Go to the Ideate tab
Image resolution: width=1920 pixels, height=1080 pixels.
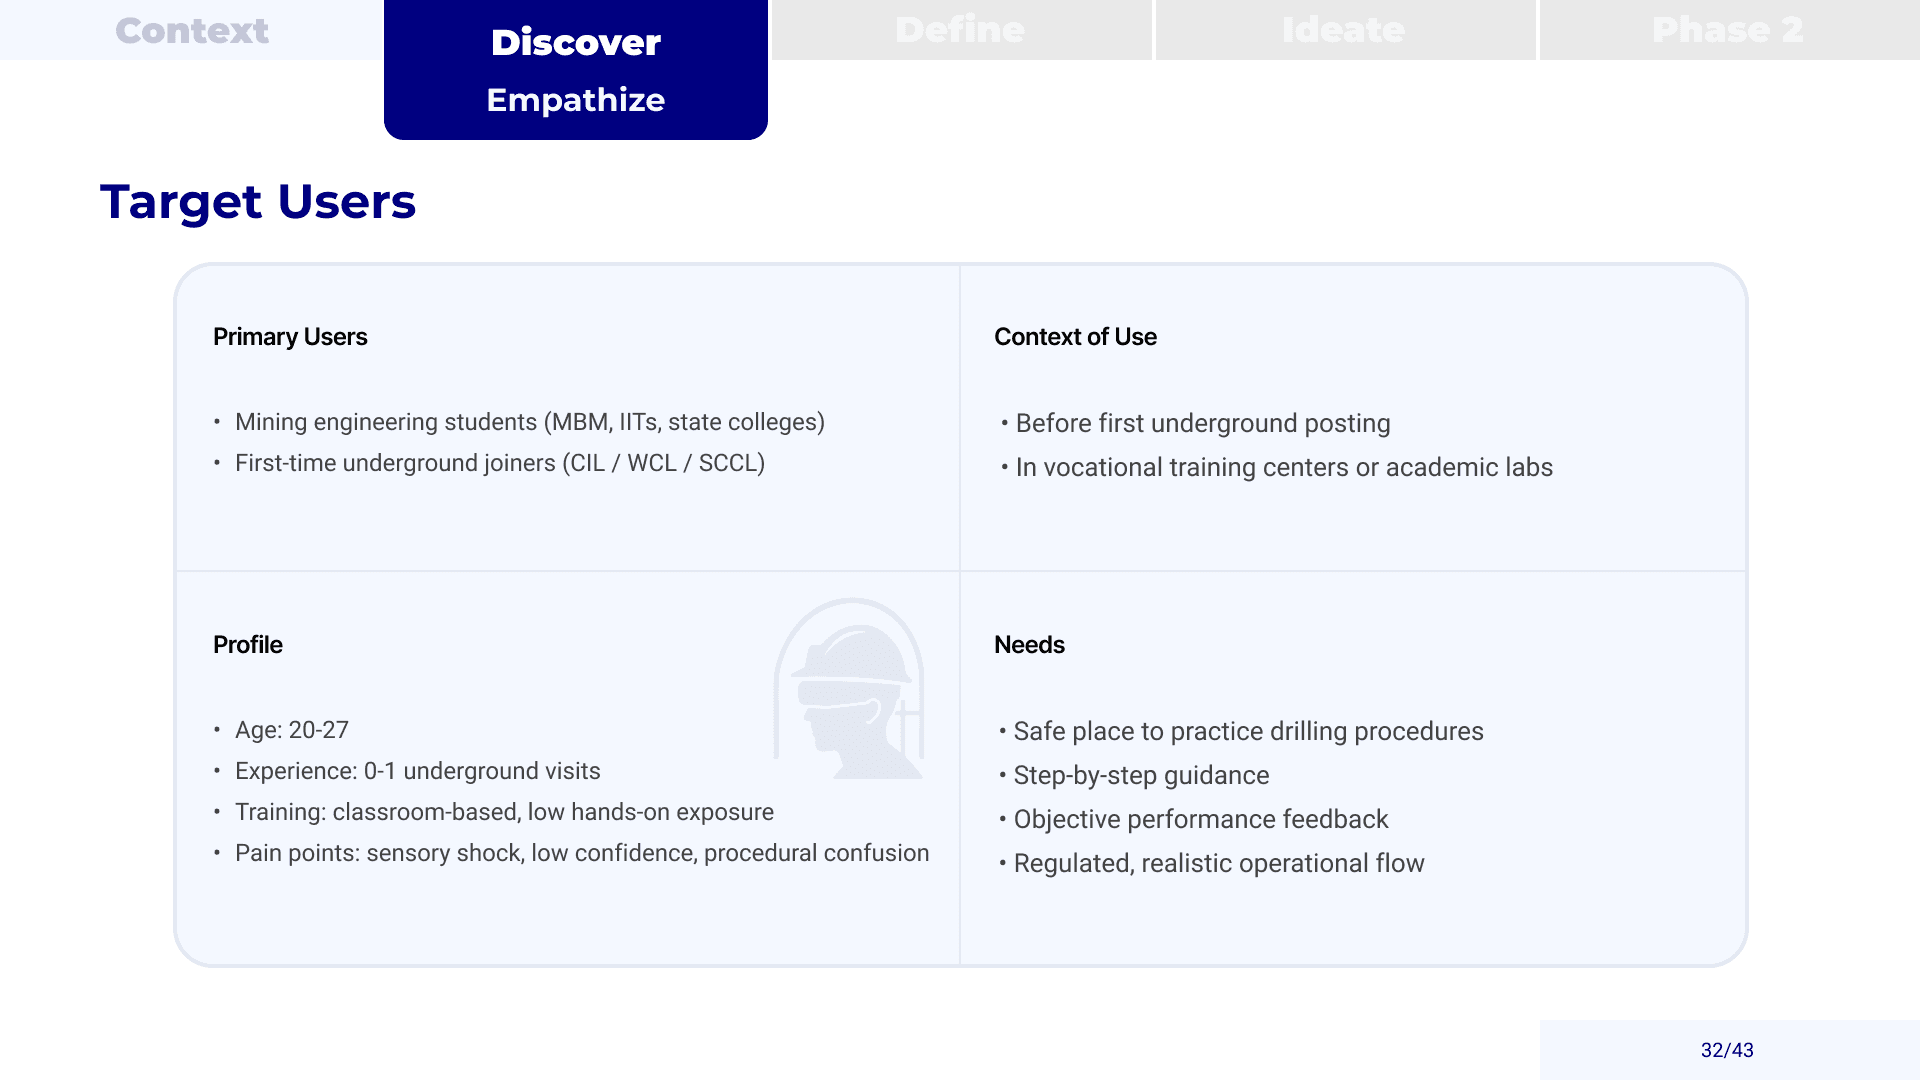pyautogui.click(x=1344, y=30)
